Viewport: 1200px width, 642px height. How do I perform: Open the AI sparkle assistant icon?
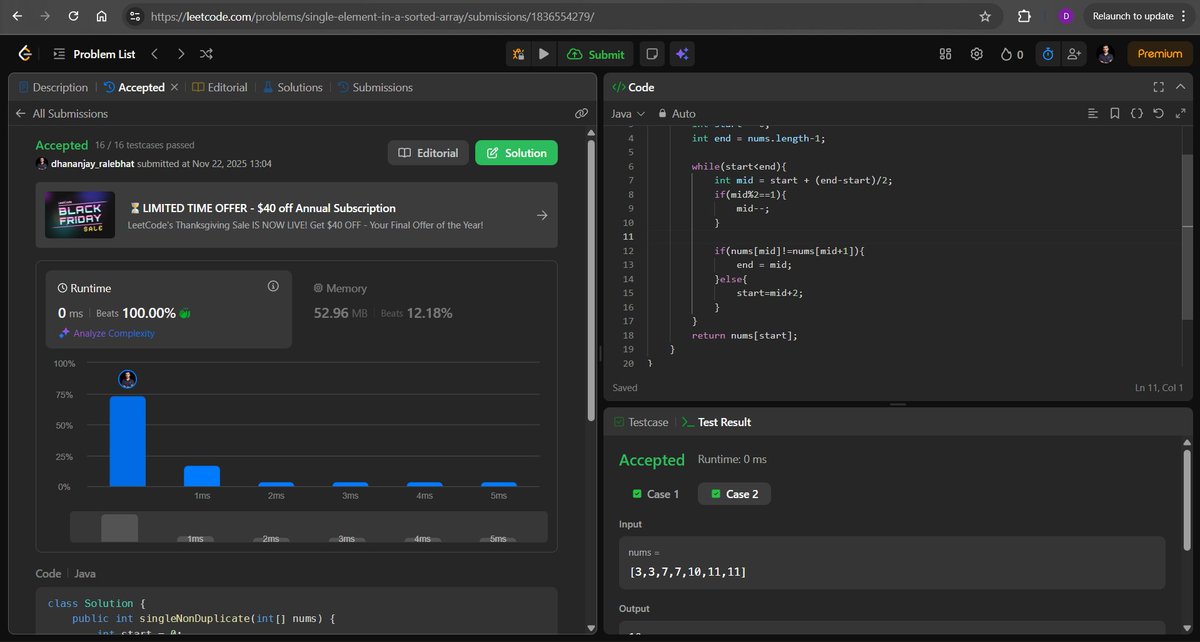683,54
